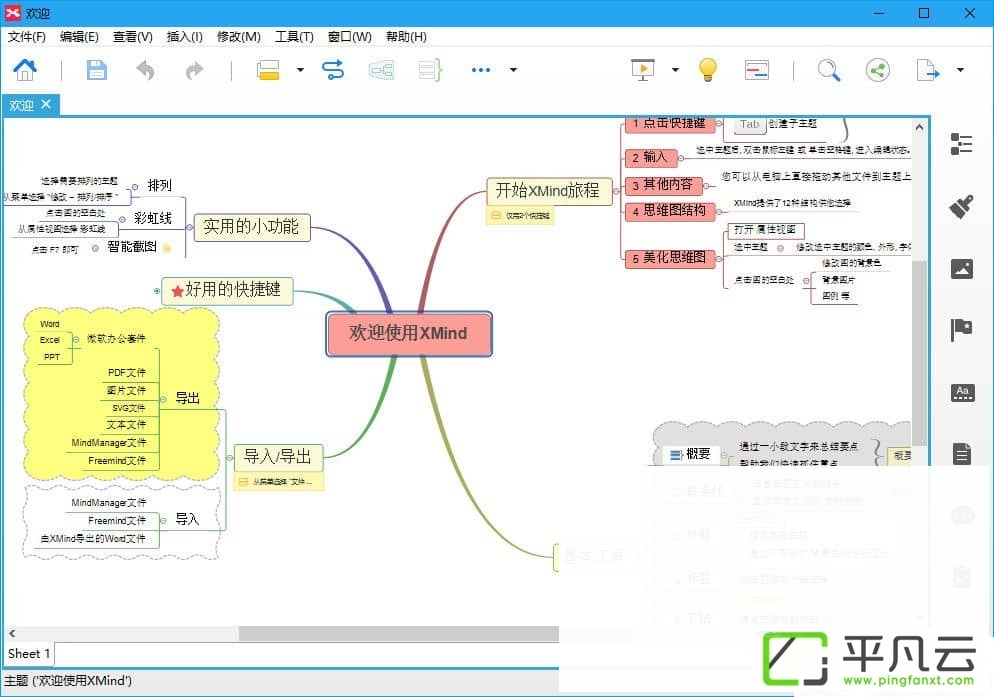Open the Markers flag panel in sidebar

(962, 330)
